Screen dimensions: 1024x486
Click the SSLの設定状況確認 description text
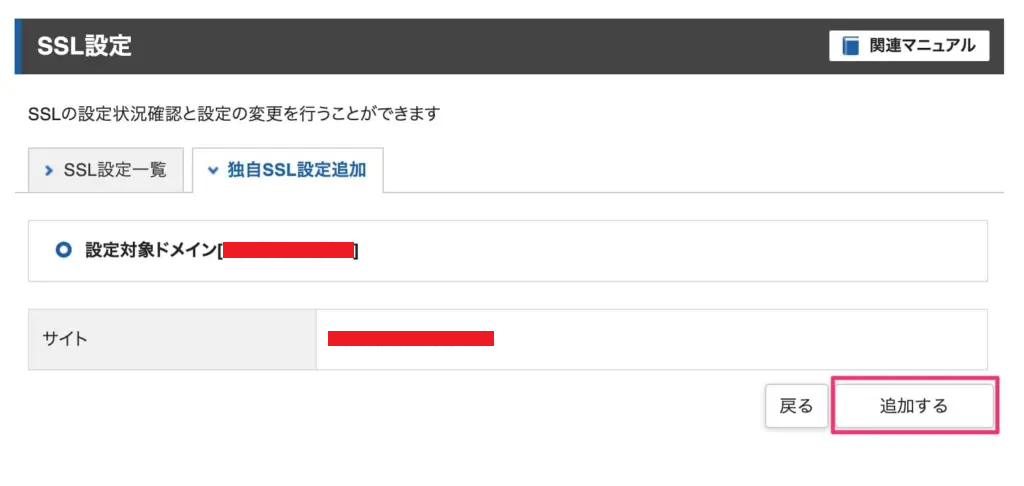coord(234,114)
